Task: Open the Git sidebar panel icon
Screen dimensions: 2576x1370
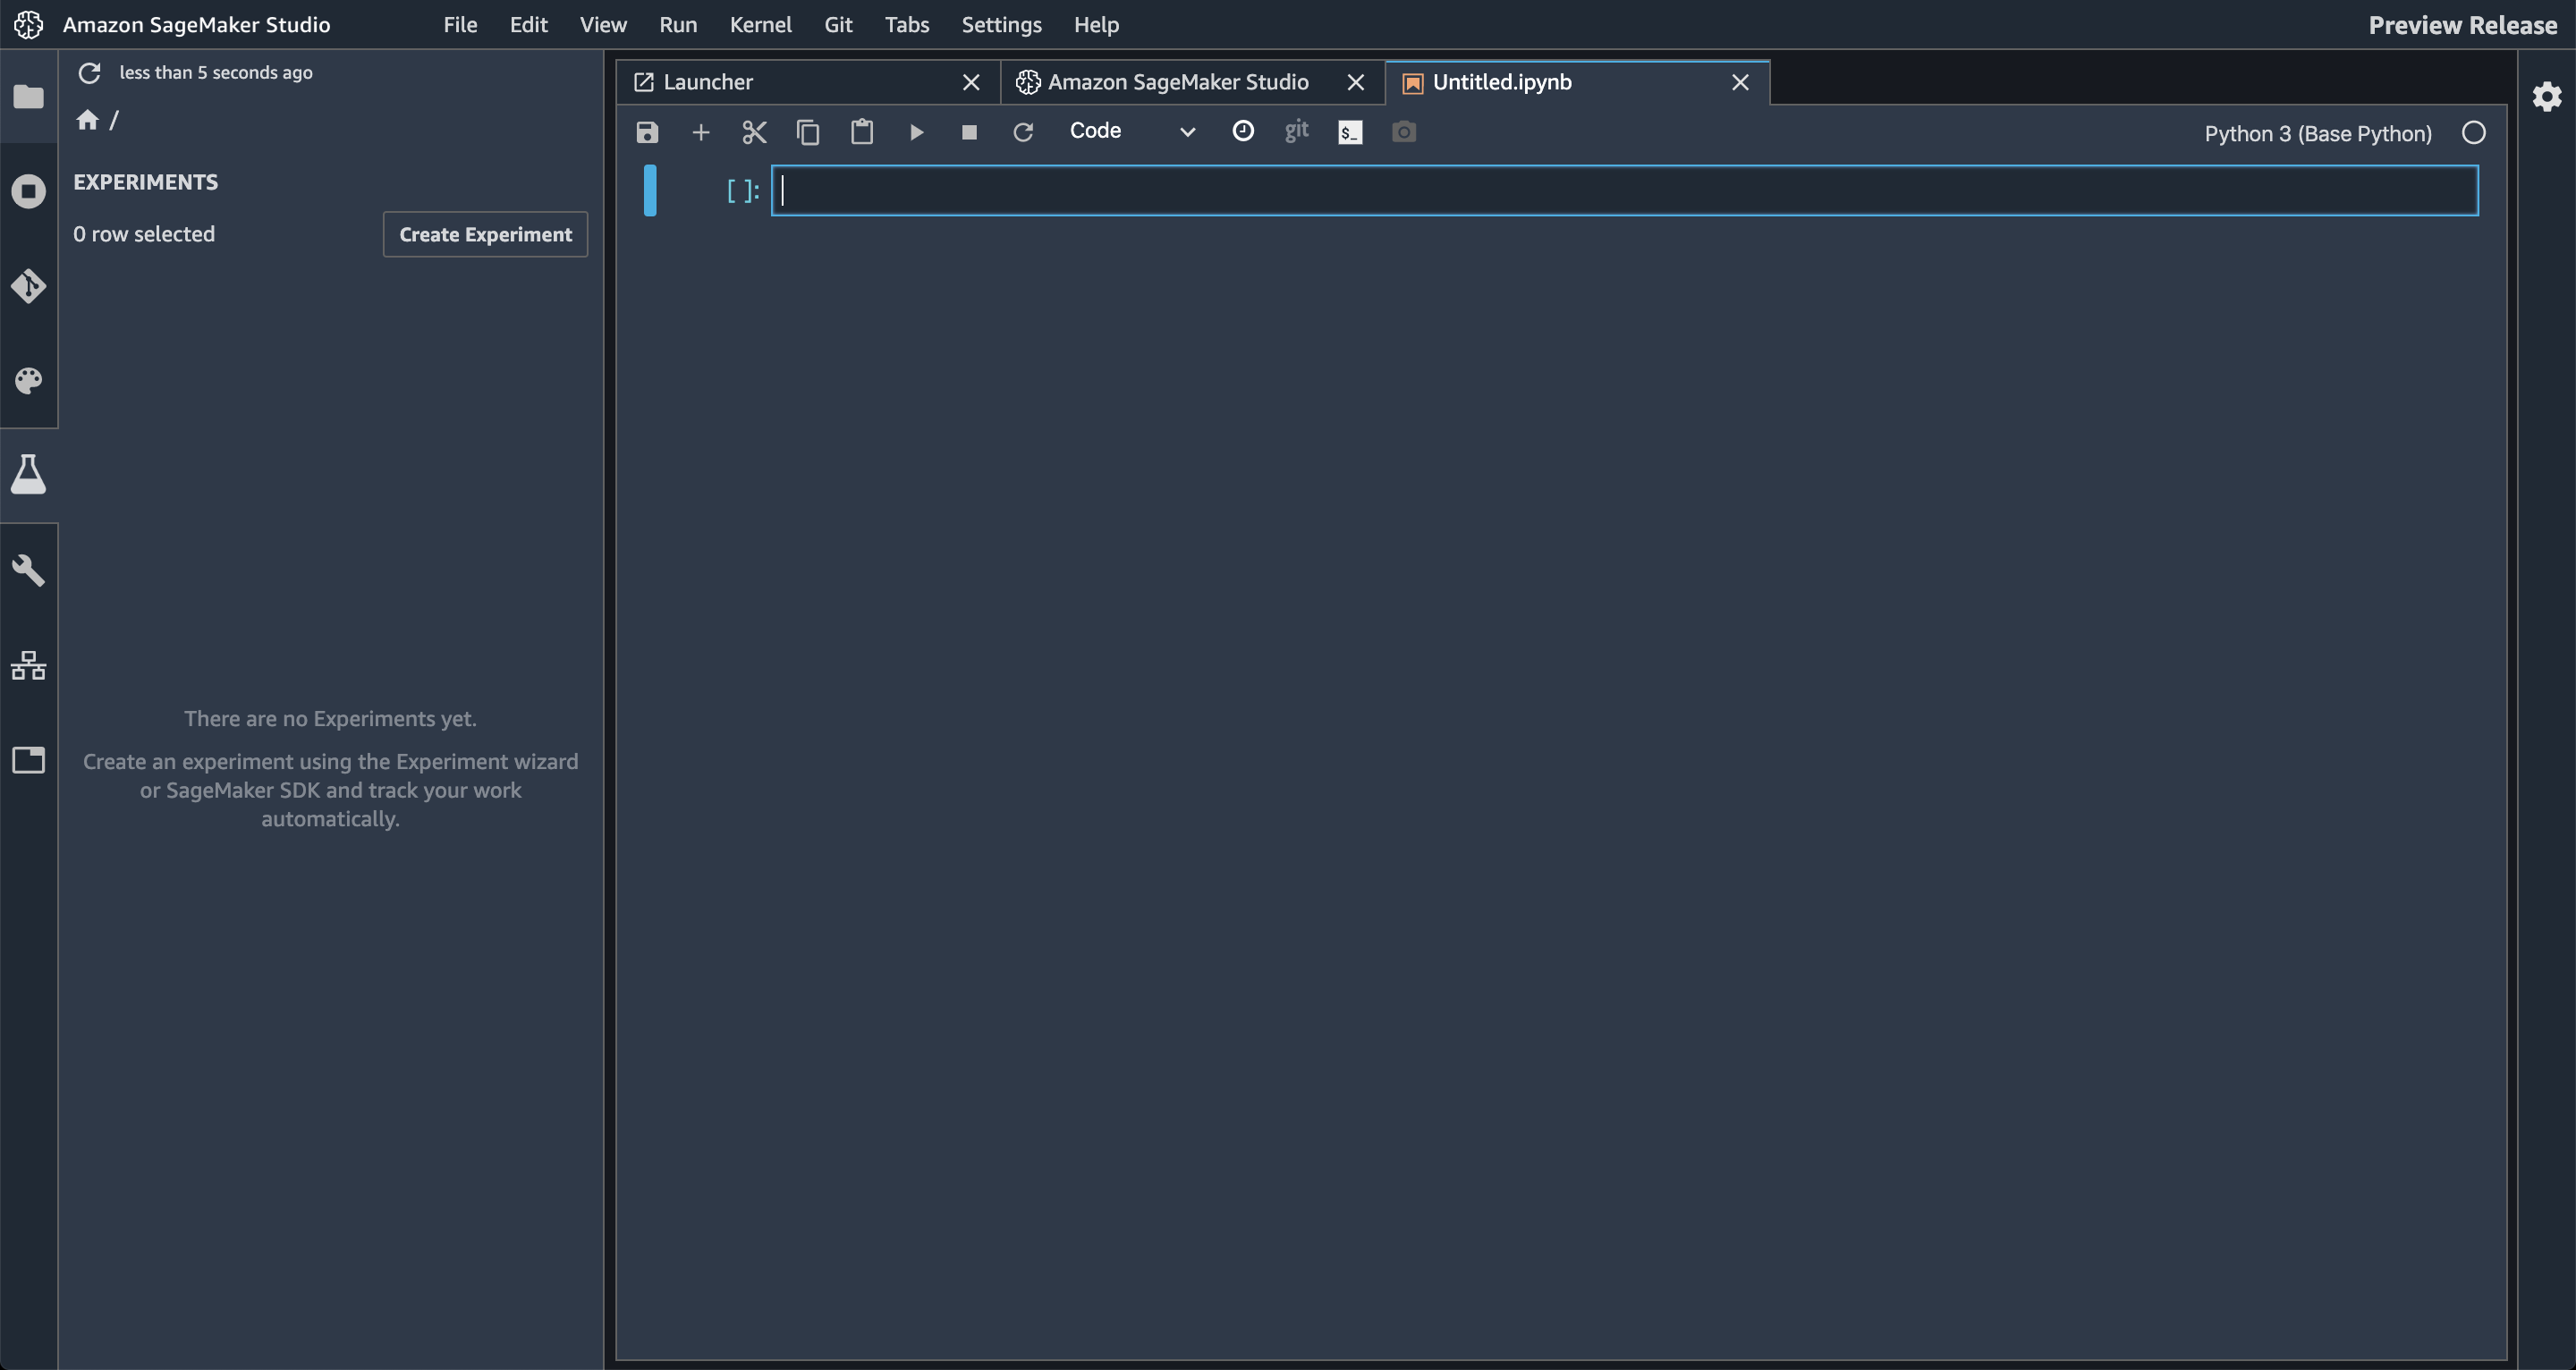Action: point(28,286)
